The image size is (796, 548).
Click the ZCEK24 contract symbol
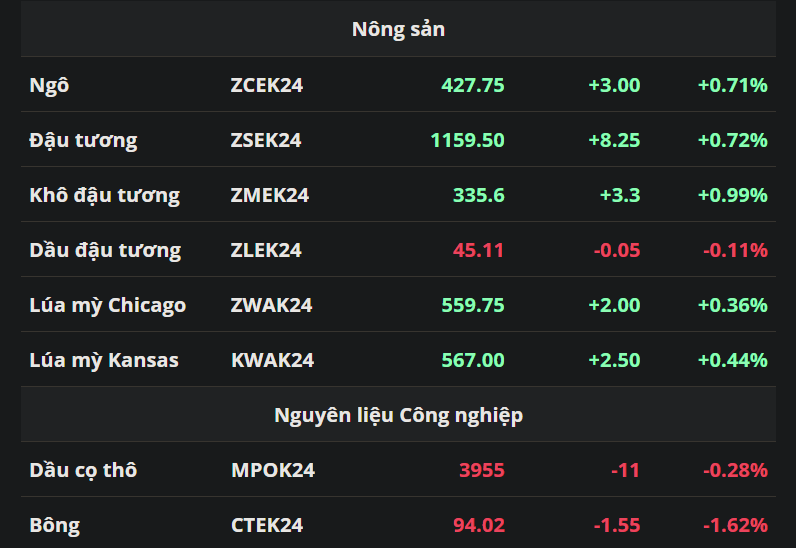click(266, 85)
